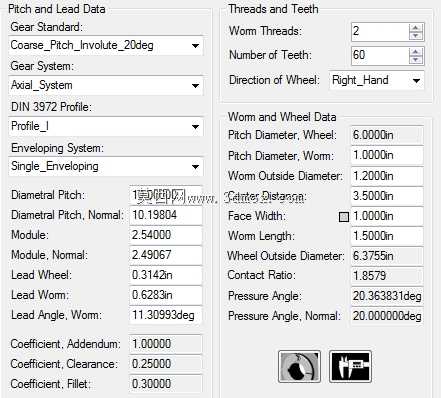Open the Gear Standard dropdown
Image resolution: width=441 pixels, height=398 pixels.
(x=106, y=46)
